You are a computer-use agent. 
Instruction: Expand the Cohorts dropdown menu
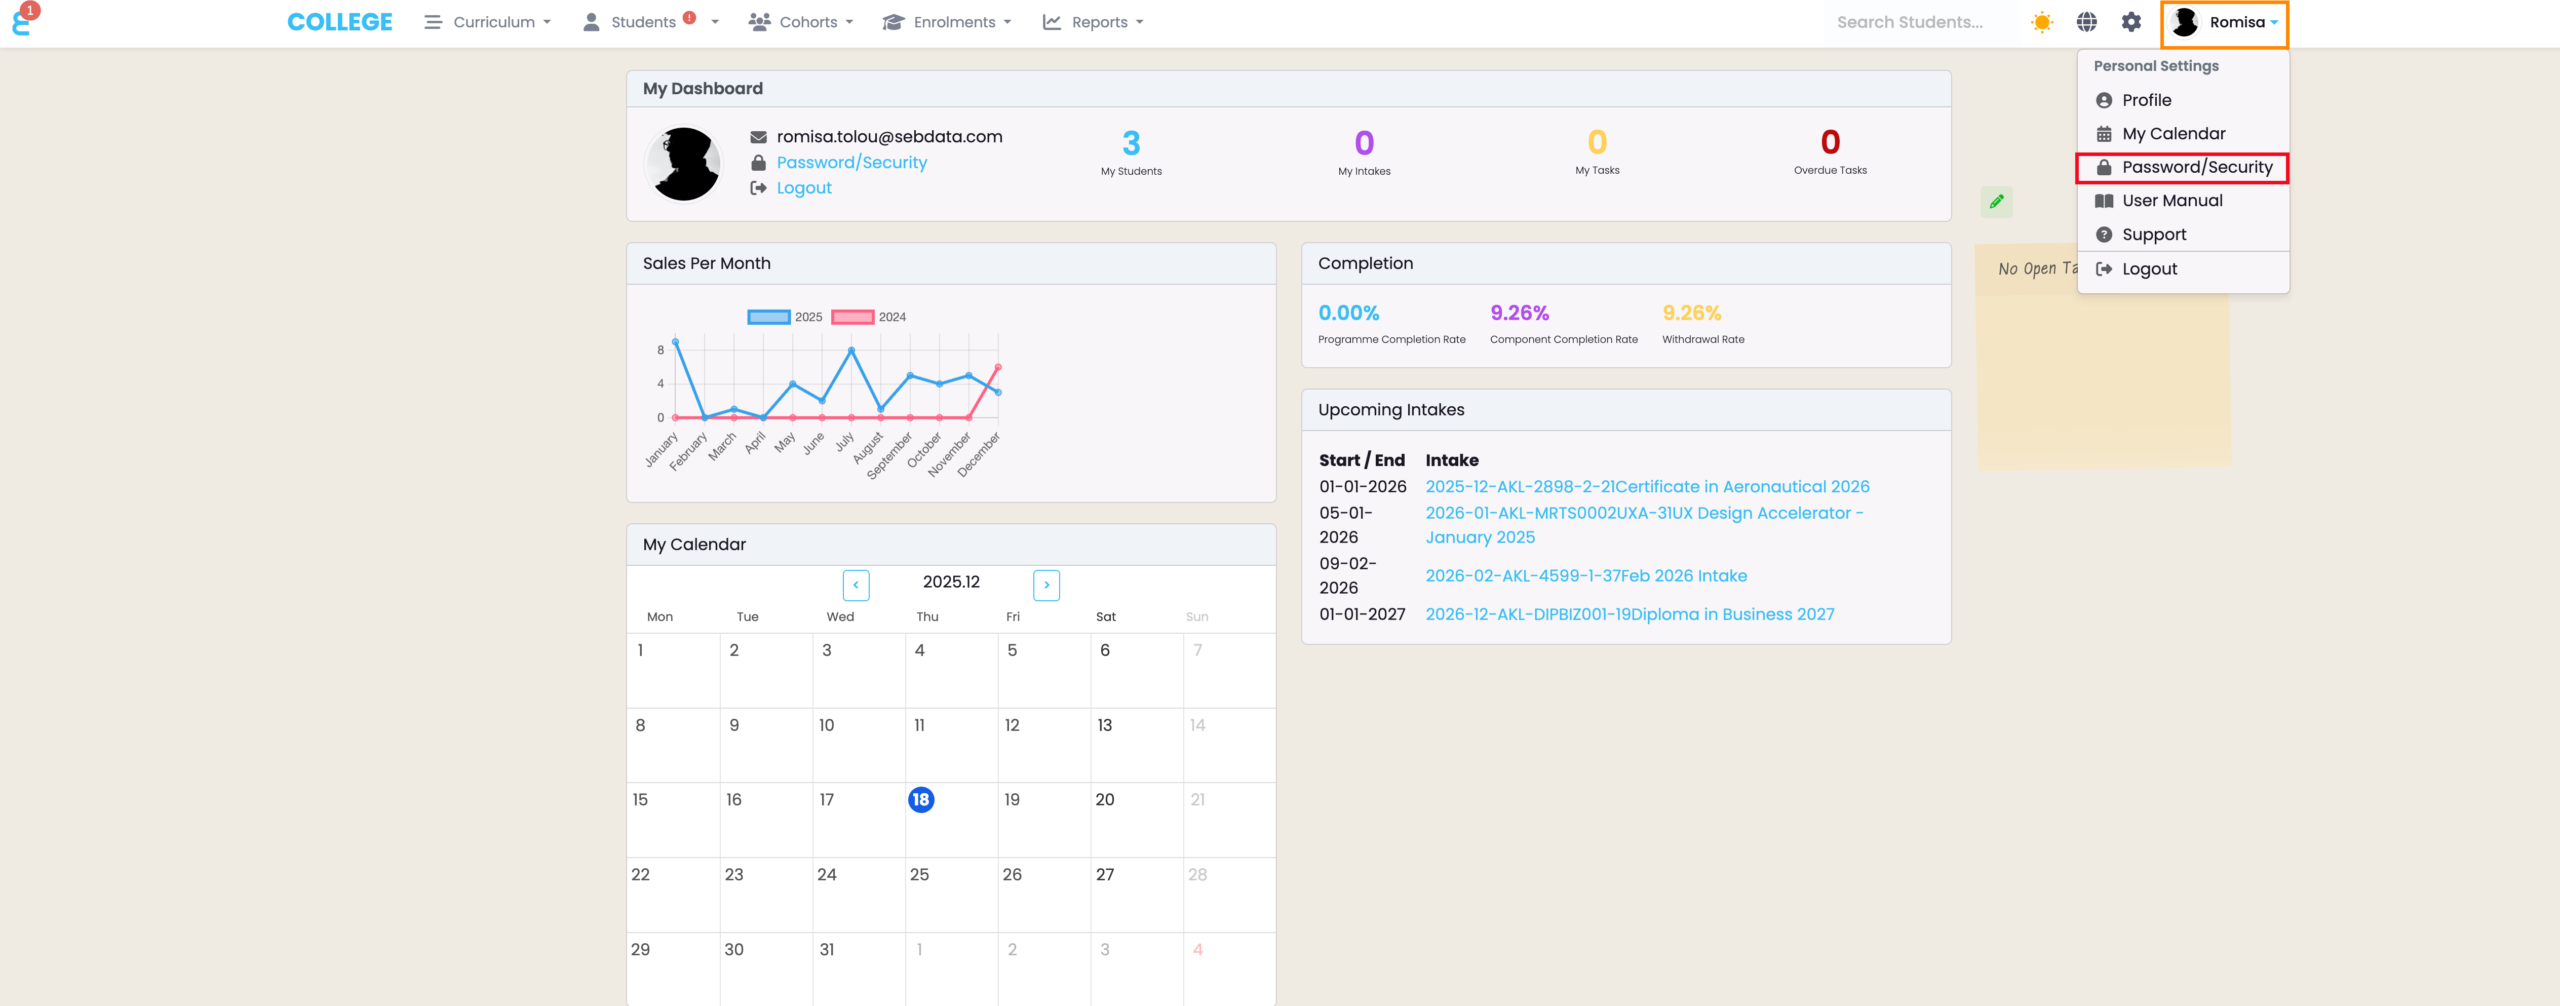tap(801, 22)
